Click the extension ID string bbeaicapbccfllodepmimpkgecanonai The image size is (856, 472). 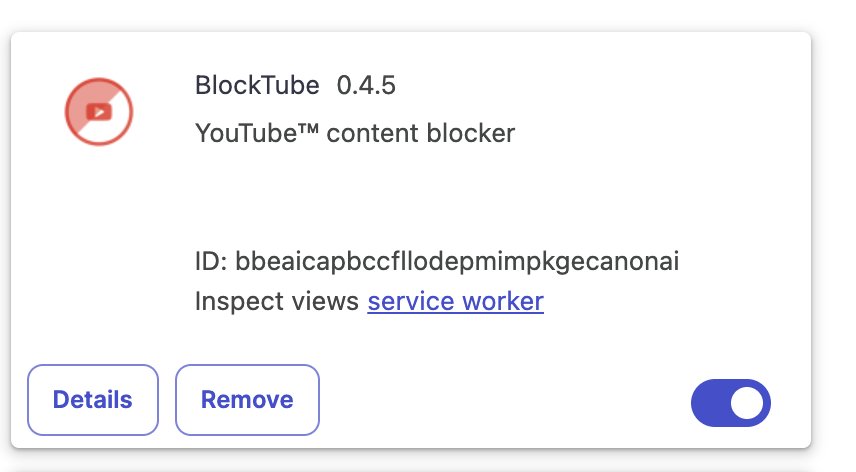pos(457,261)
